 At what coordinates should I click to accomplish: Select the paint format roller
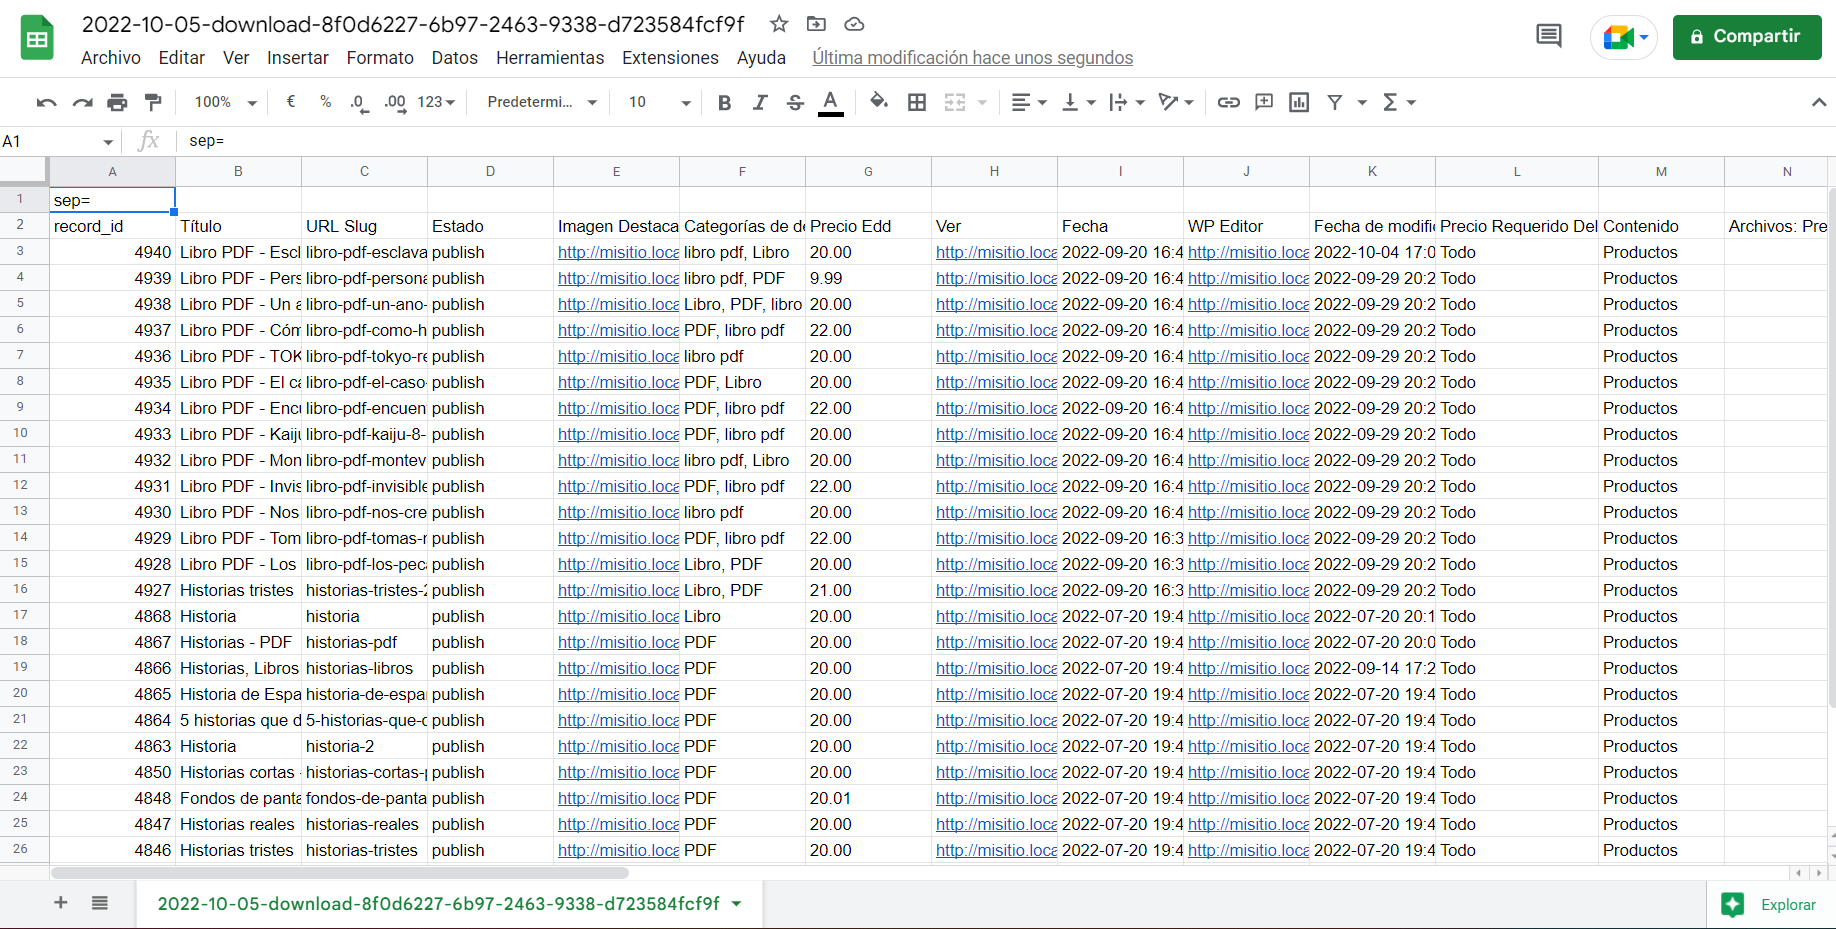[x=153, y=102]
